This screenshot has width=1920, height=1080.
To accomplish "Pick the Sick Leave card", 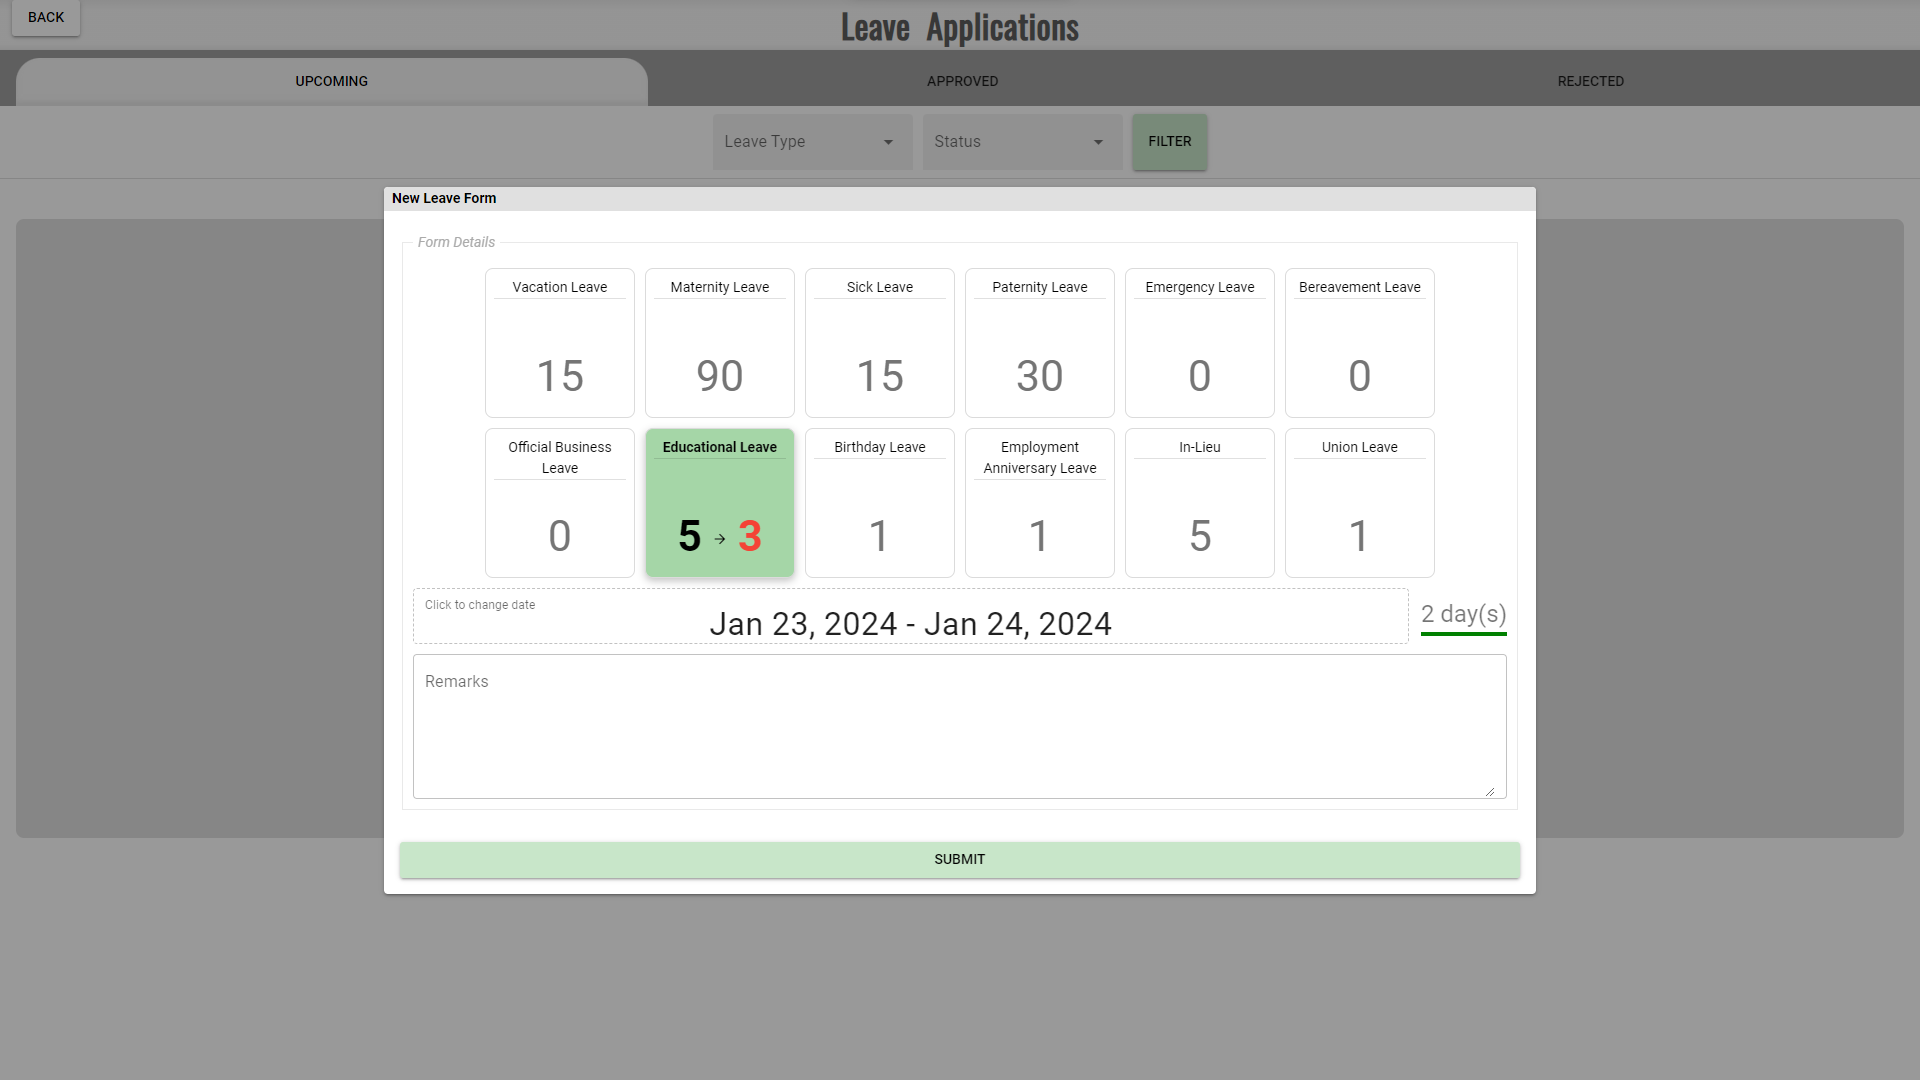I will 879,343.
